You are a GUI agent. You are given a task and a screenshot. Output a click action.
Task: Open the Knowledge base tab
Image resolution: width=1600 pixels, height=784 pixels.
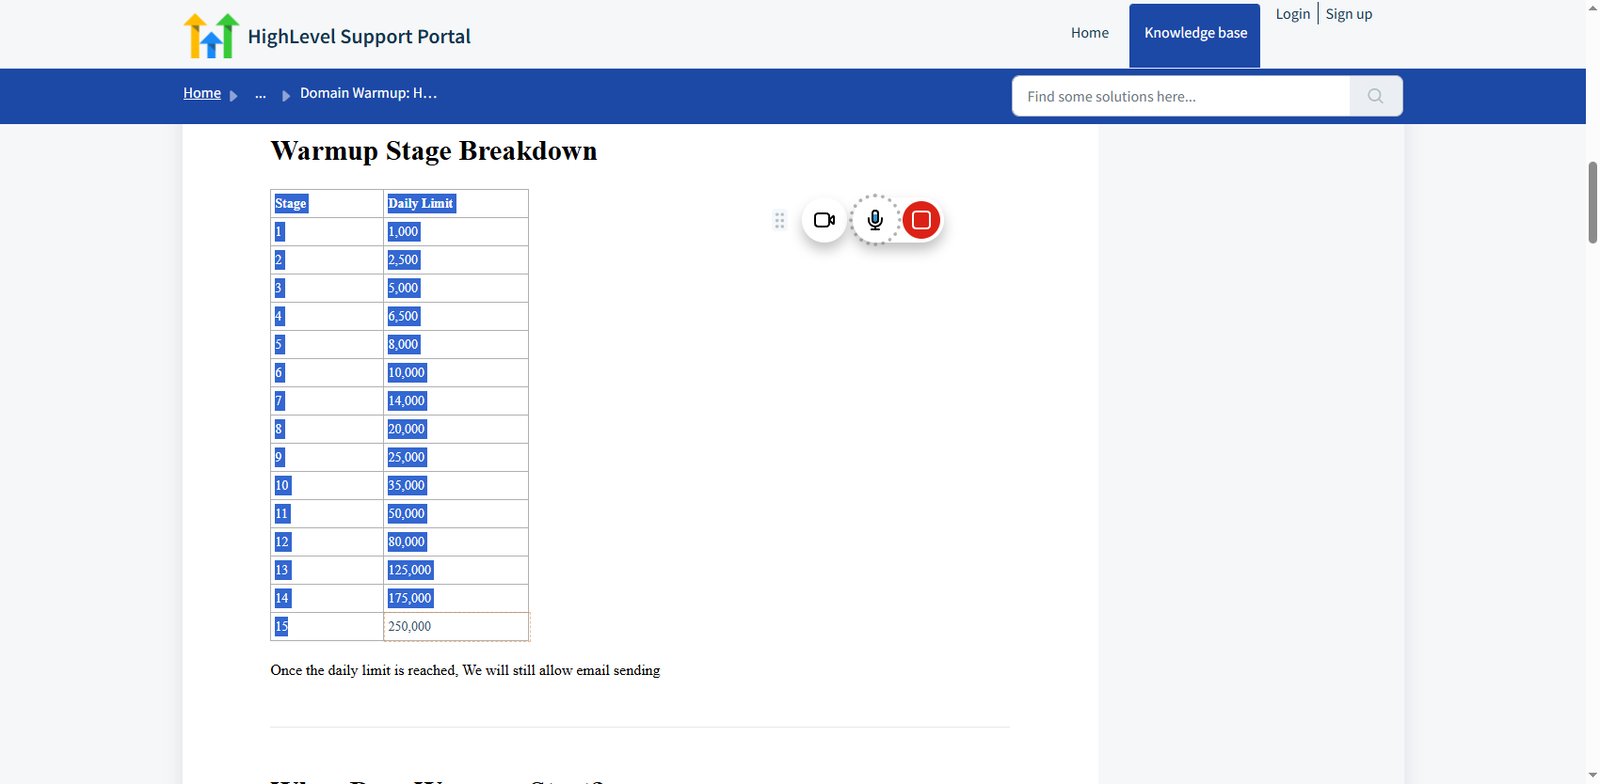coord(1195,36)
